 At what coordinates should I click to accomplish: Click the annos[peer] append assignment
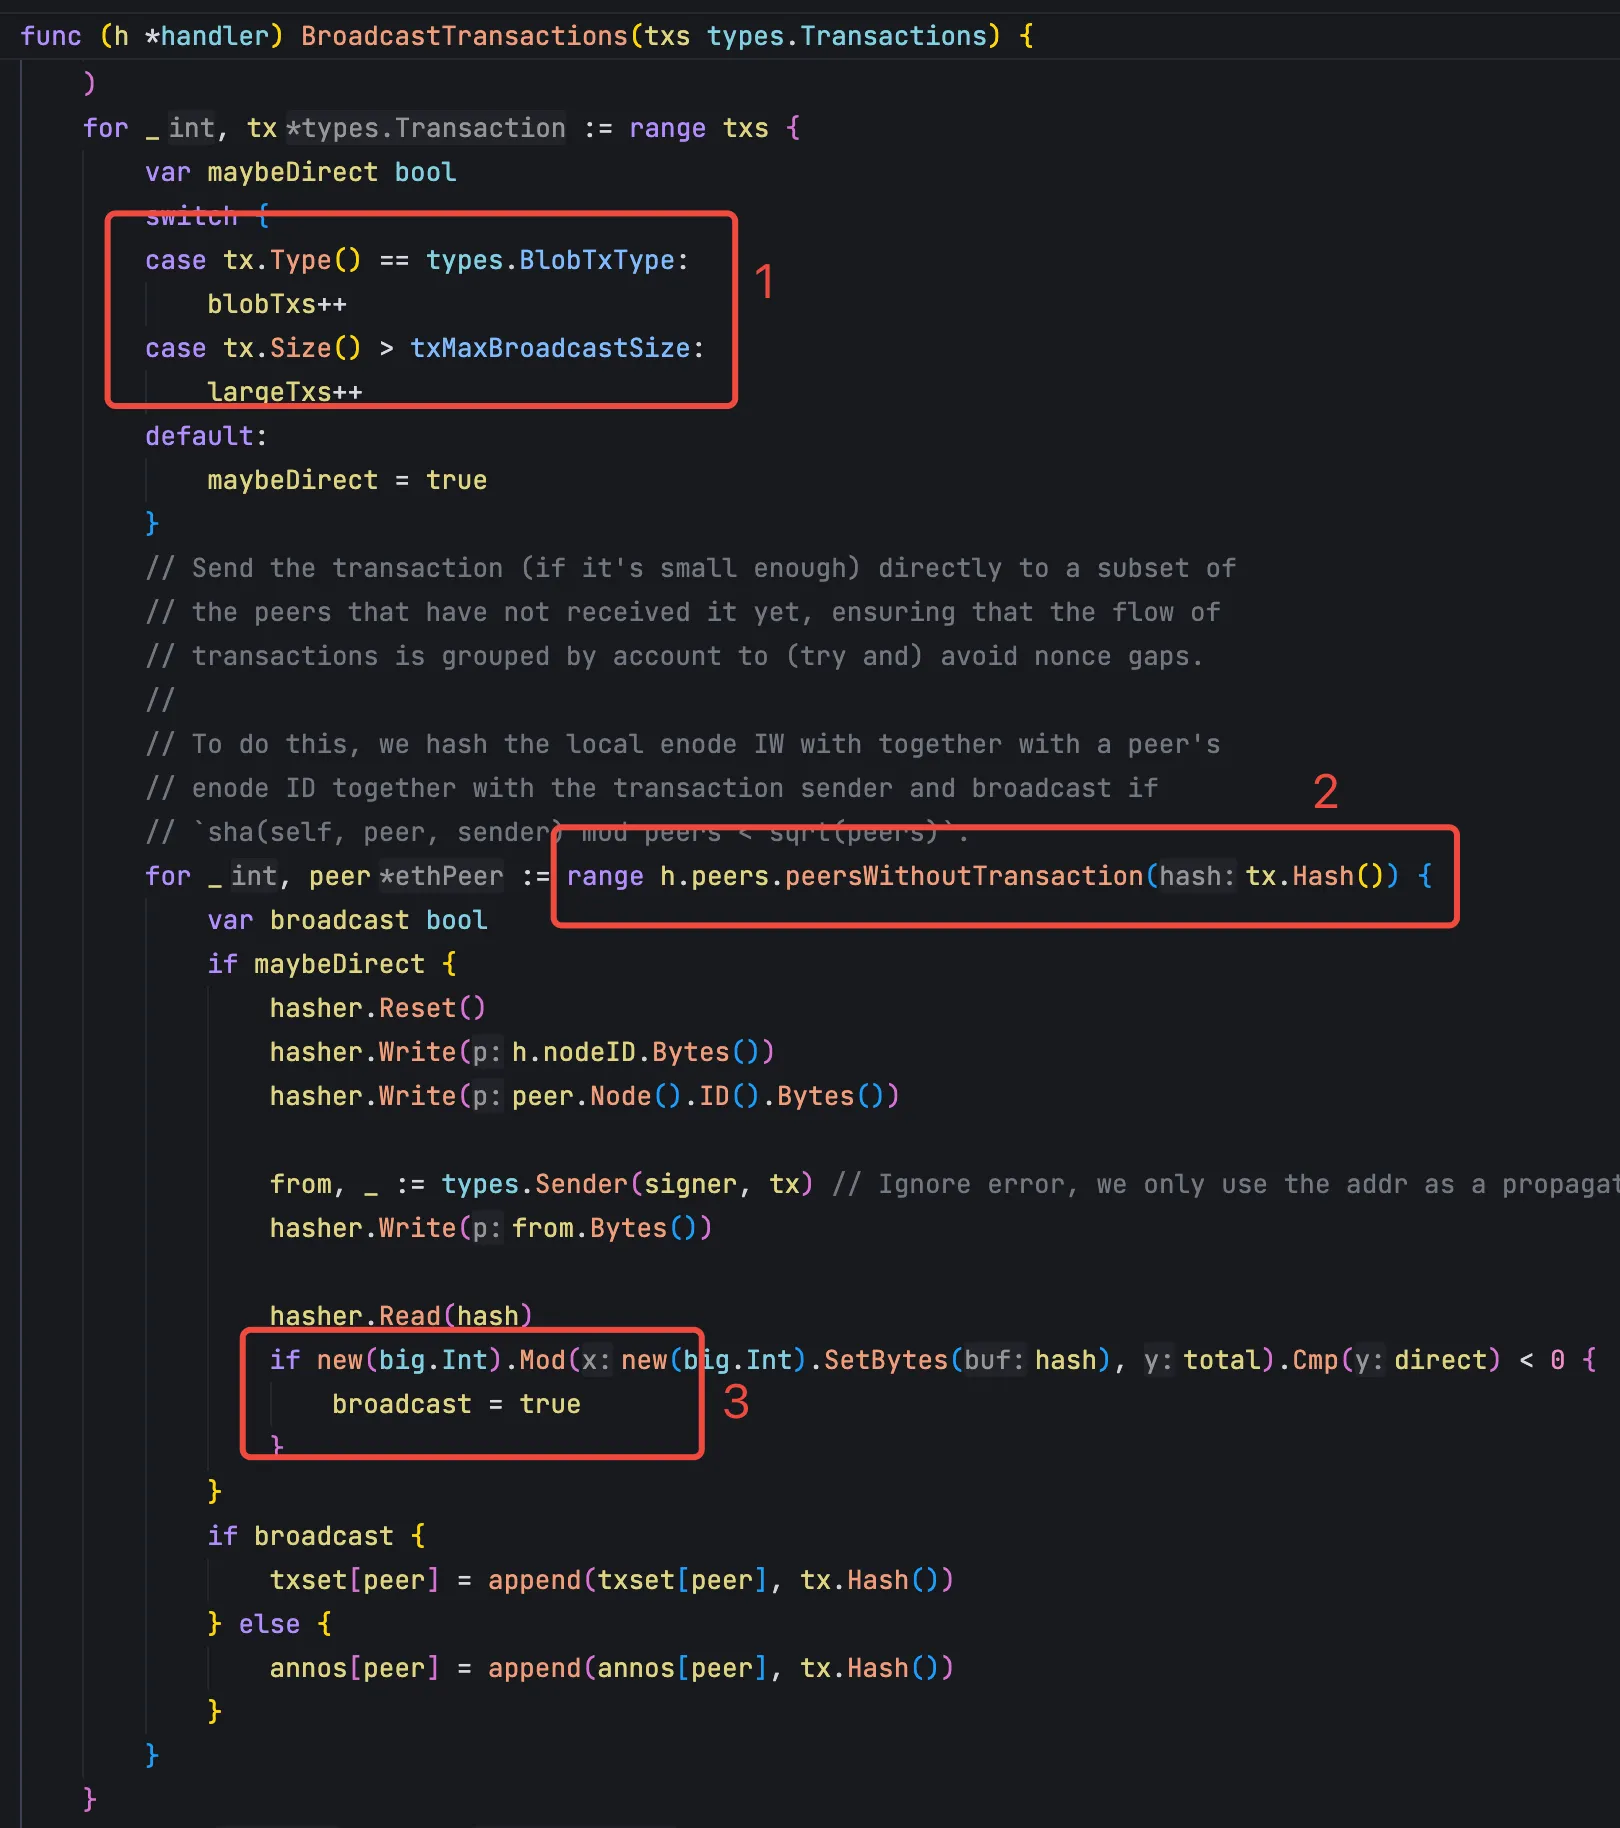tap(610, 1668)
